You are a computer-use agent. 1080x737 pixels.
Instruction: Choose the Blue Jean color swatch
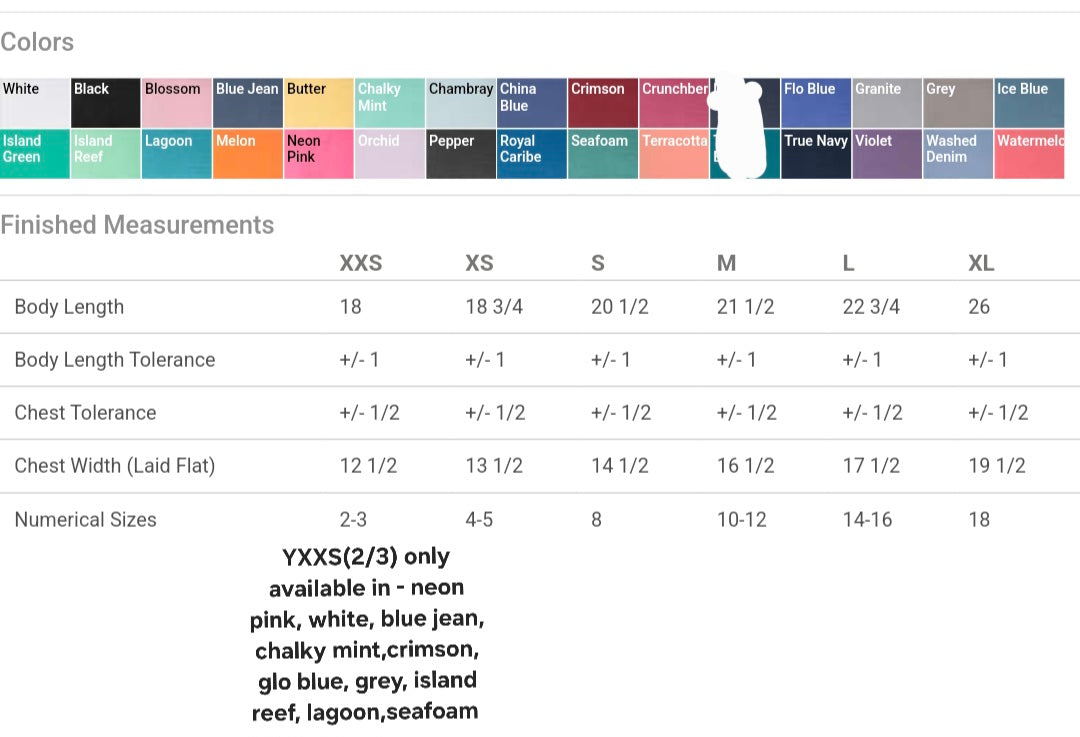(x=248, y=103)
